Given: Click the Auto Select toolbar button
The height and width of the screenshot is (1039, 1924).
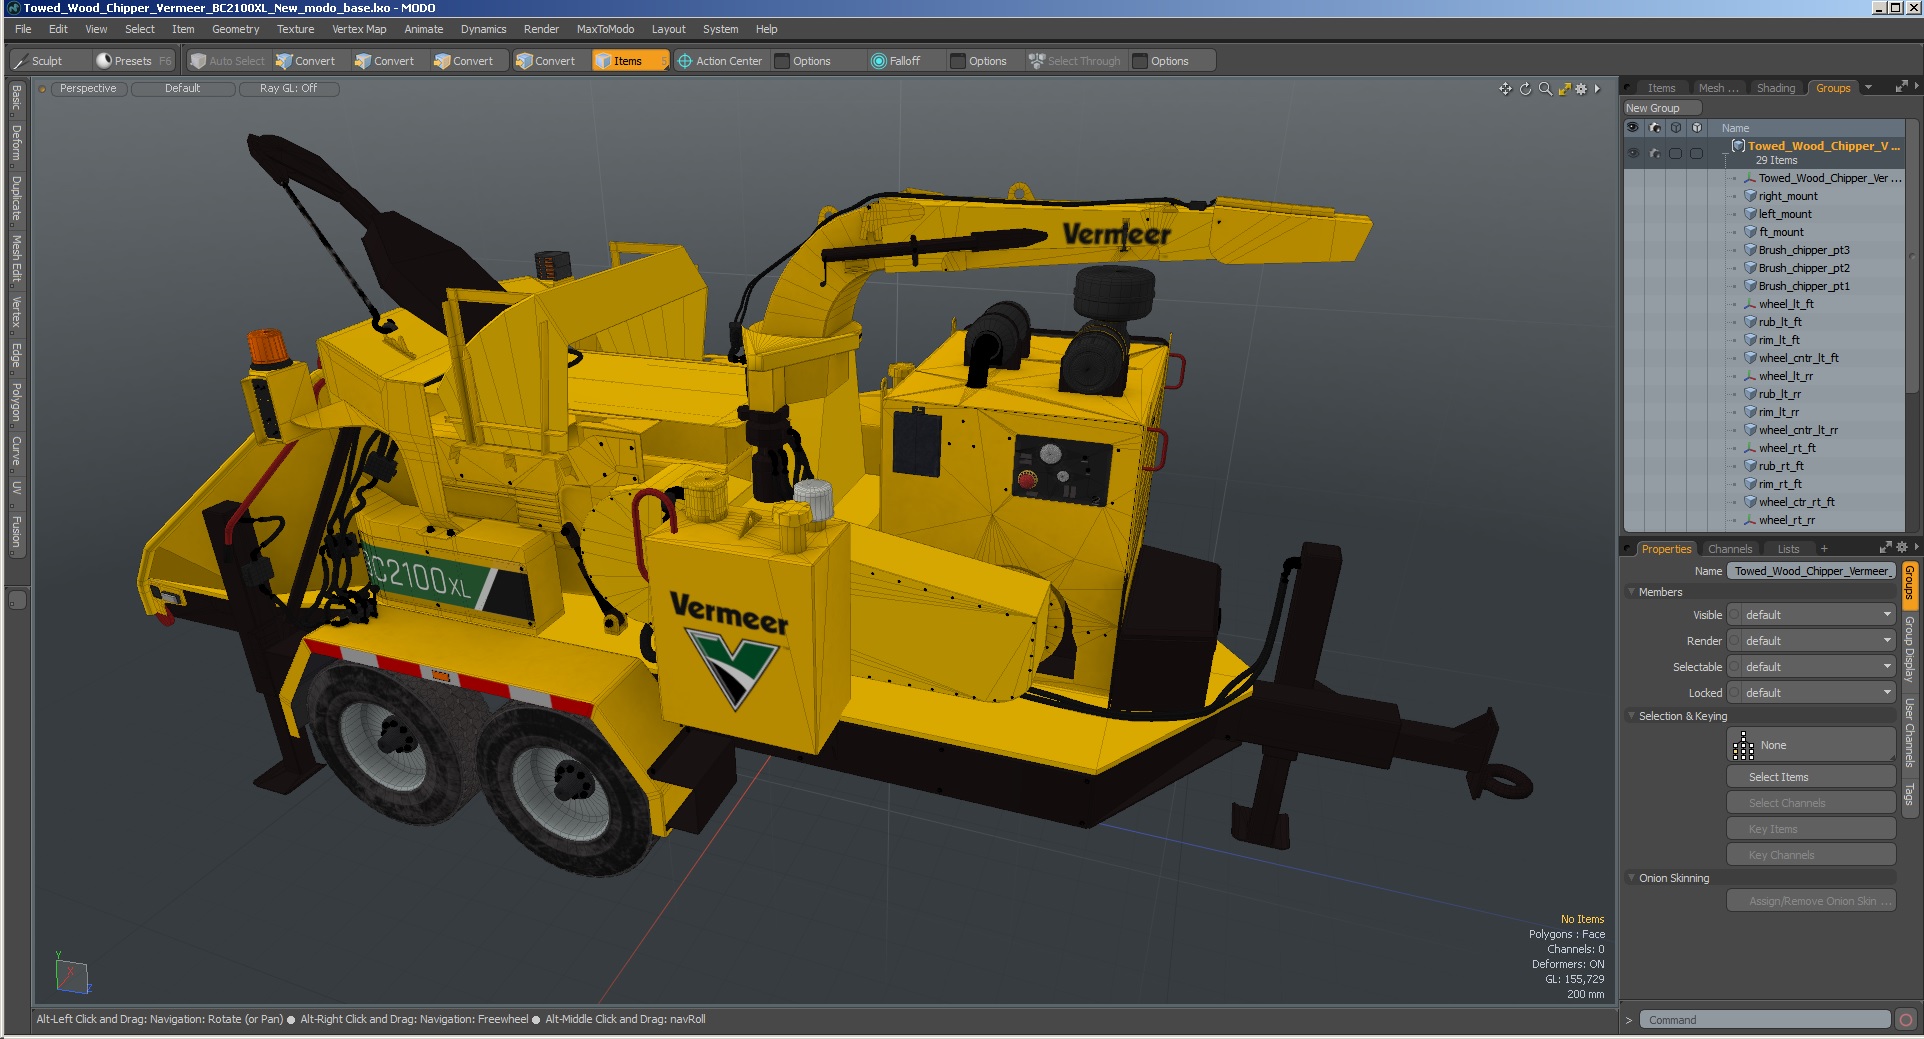Looking at the screenshot, I should pyautogui.click(x=228, y=61).
